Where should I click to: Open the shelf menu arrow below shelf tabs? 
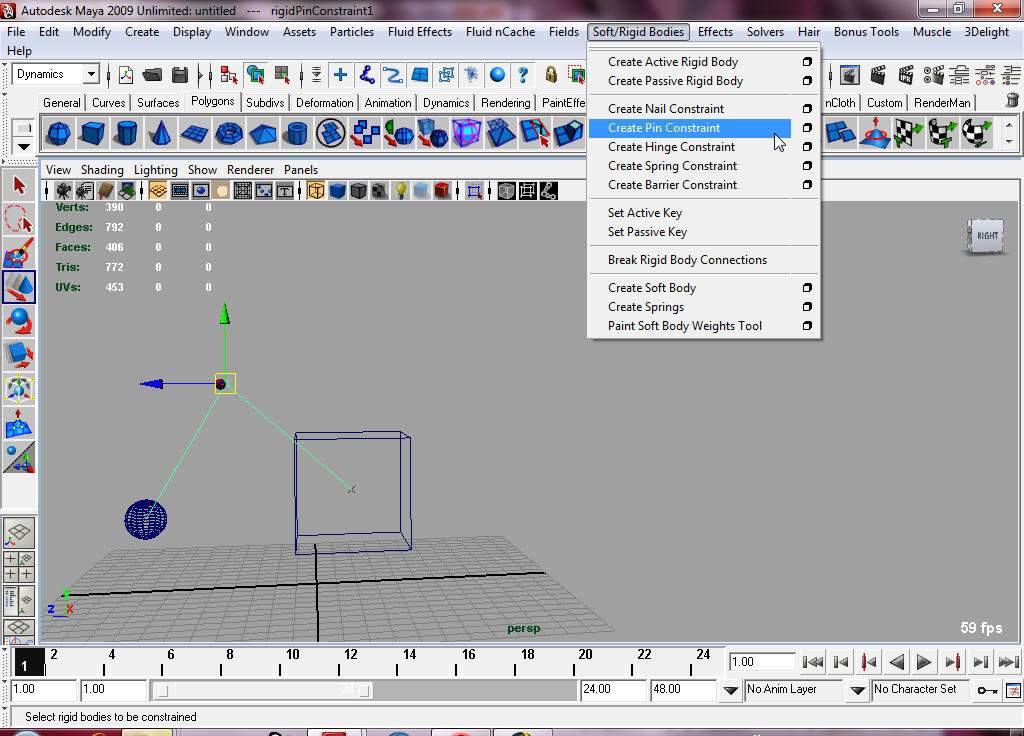click(x=24, y=146)
